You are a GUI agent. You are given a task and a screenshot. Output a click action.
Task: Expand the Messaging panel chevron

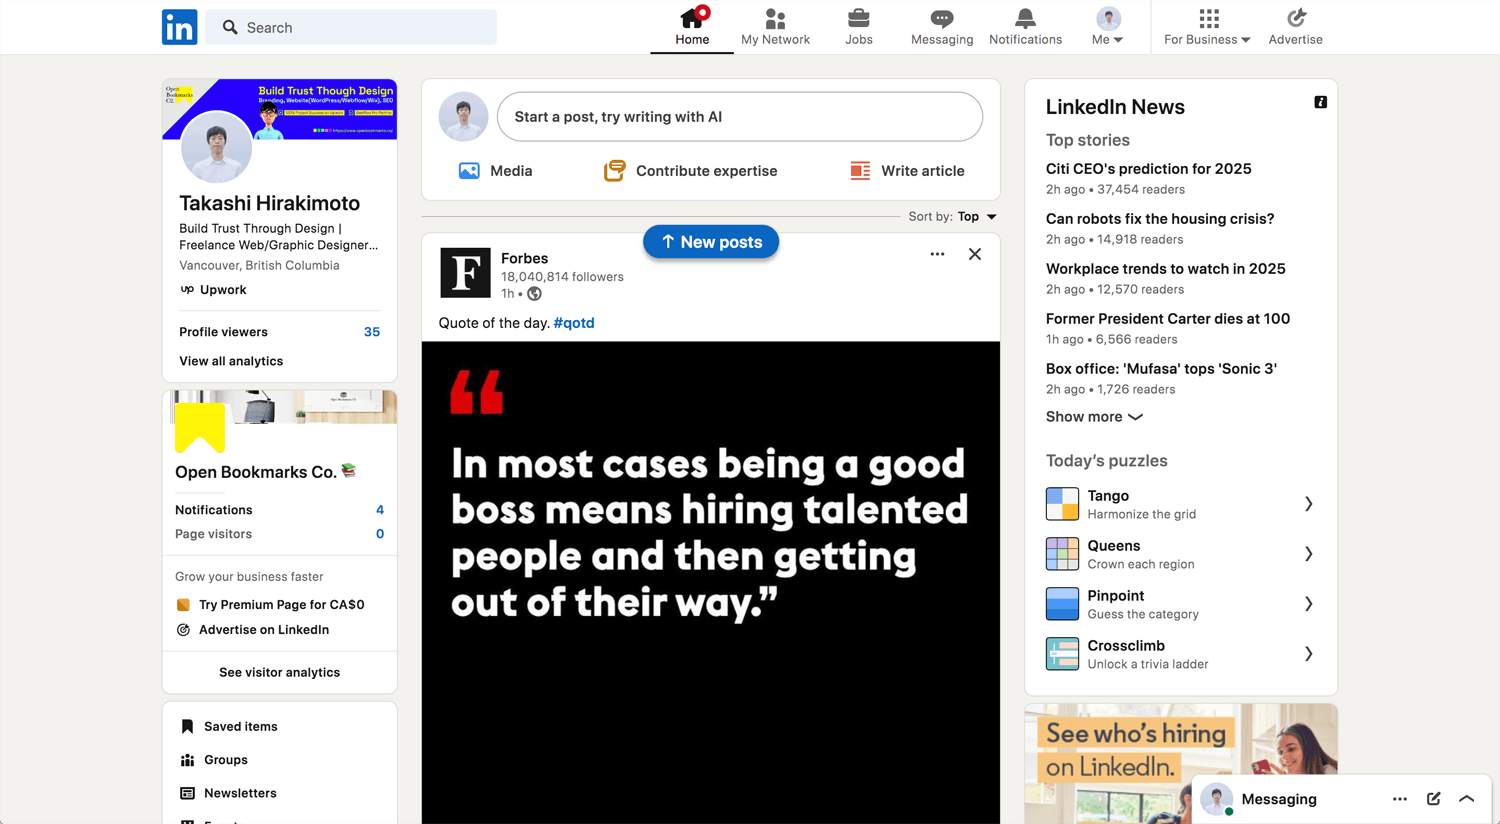click(1467, 799)
